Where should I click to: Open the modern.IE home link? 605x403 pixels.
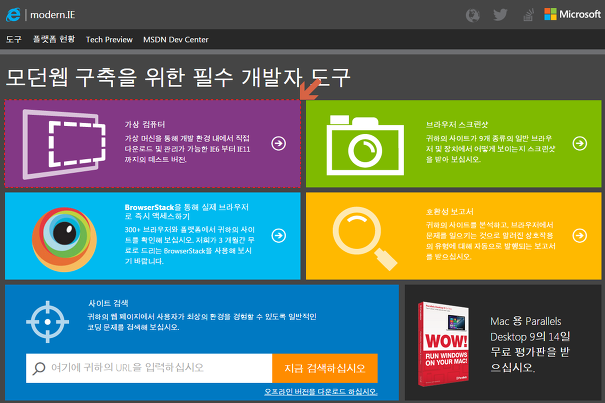pos(52,15)
